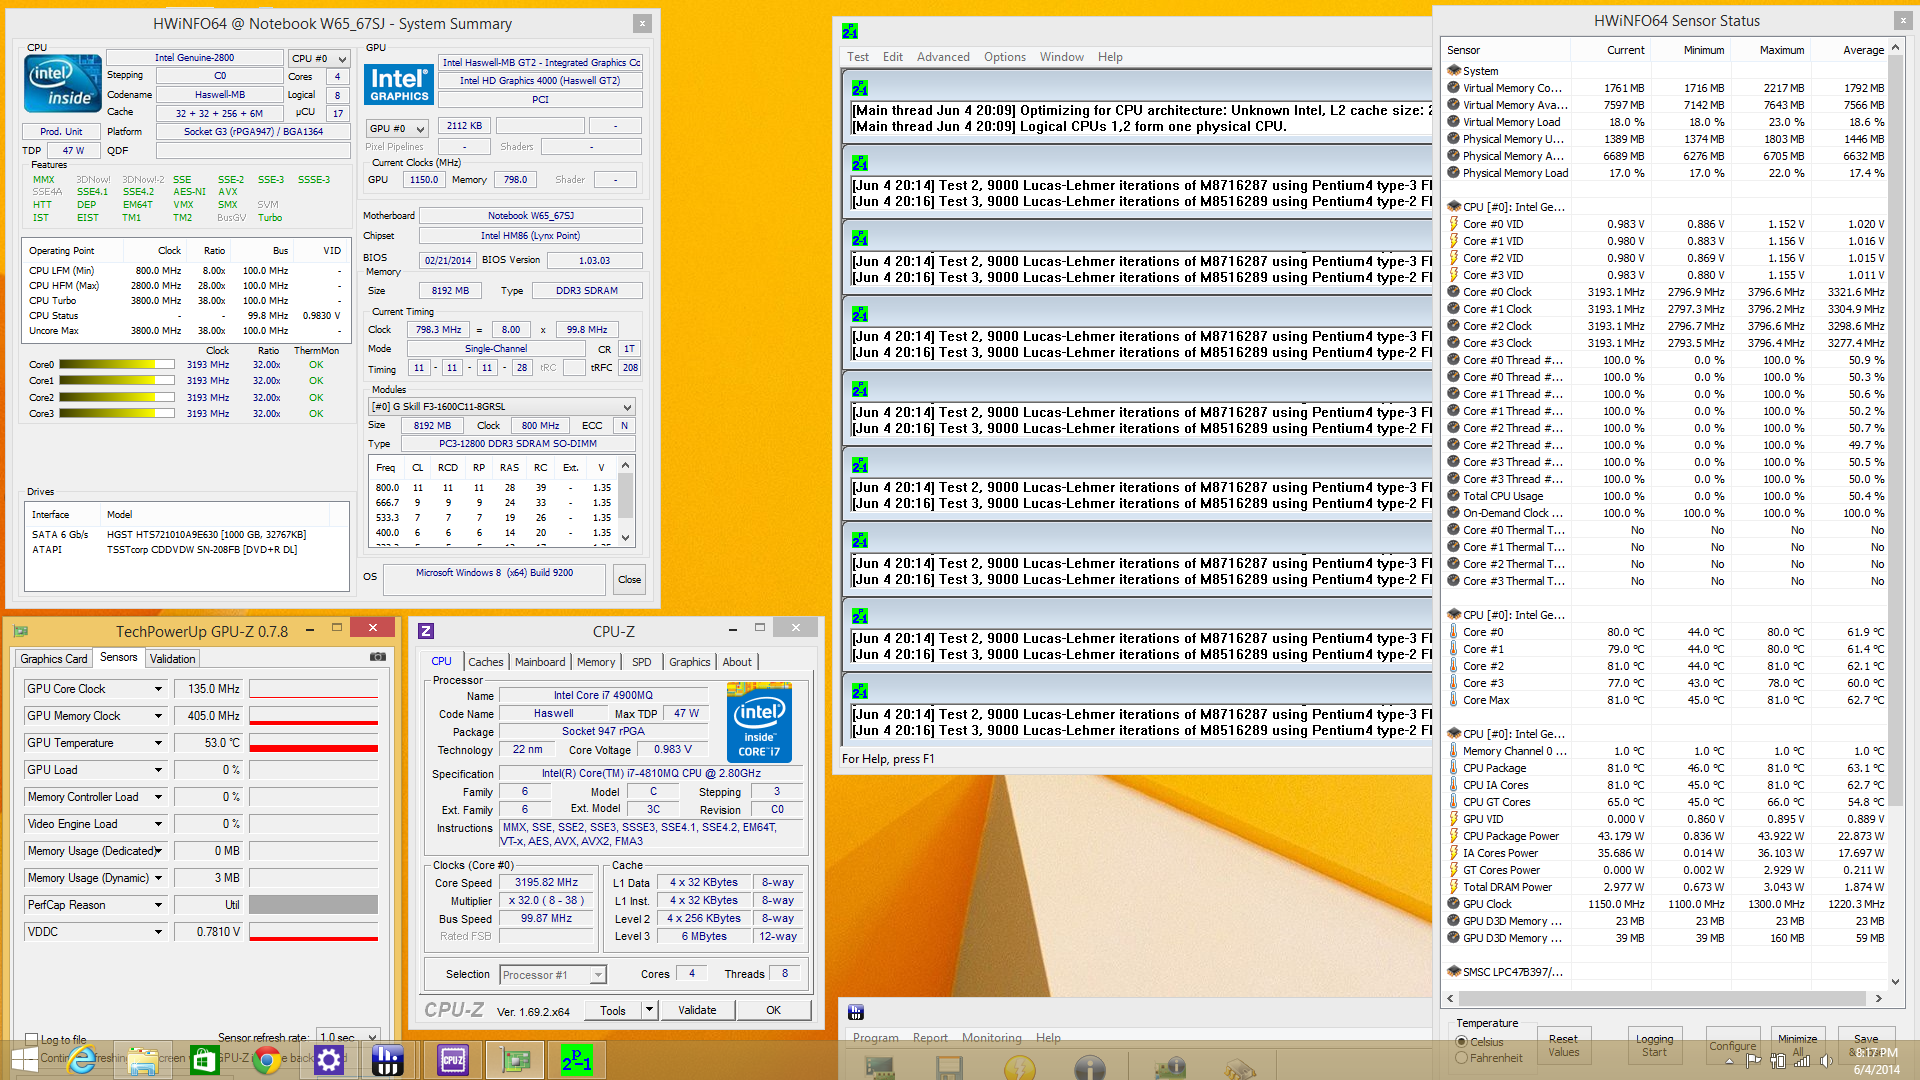Viewport: 1920px width, 1080px height.
Task: Open Chrome from the taskbar
Action: 267,1060
